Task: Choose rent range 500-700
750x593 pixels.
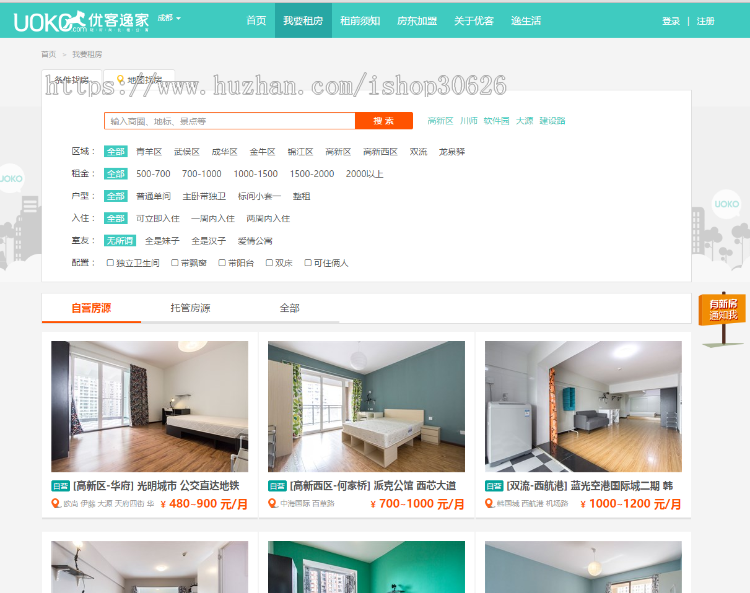Action: (x=153, y=174)
